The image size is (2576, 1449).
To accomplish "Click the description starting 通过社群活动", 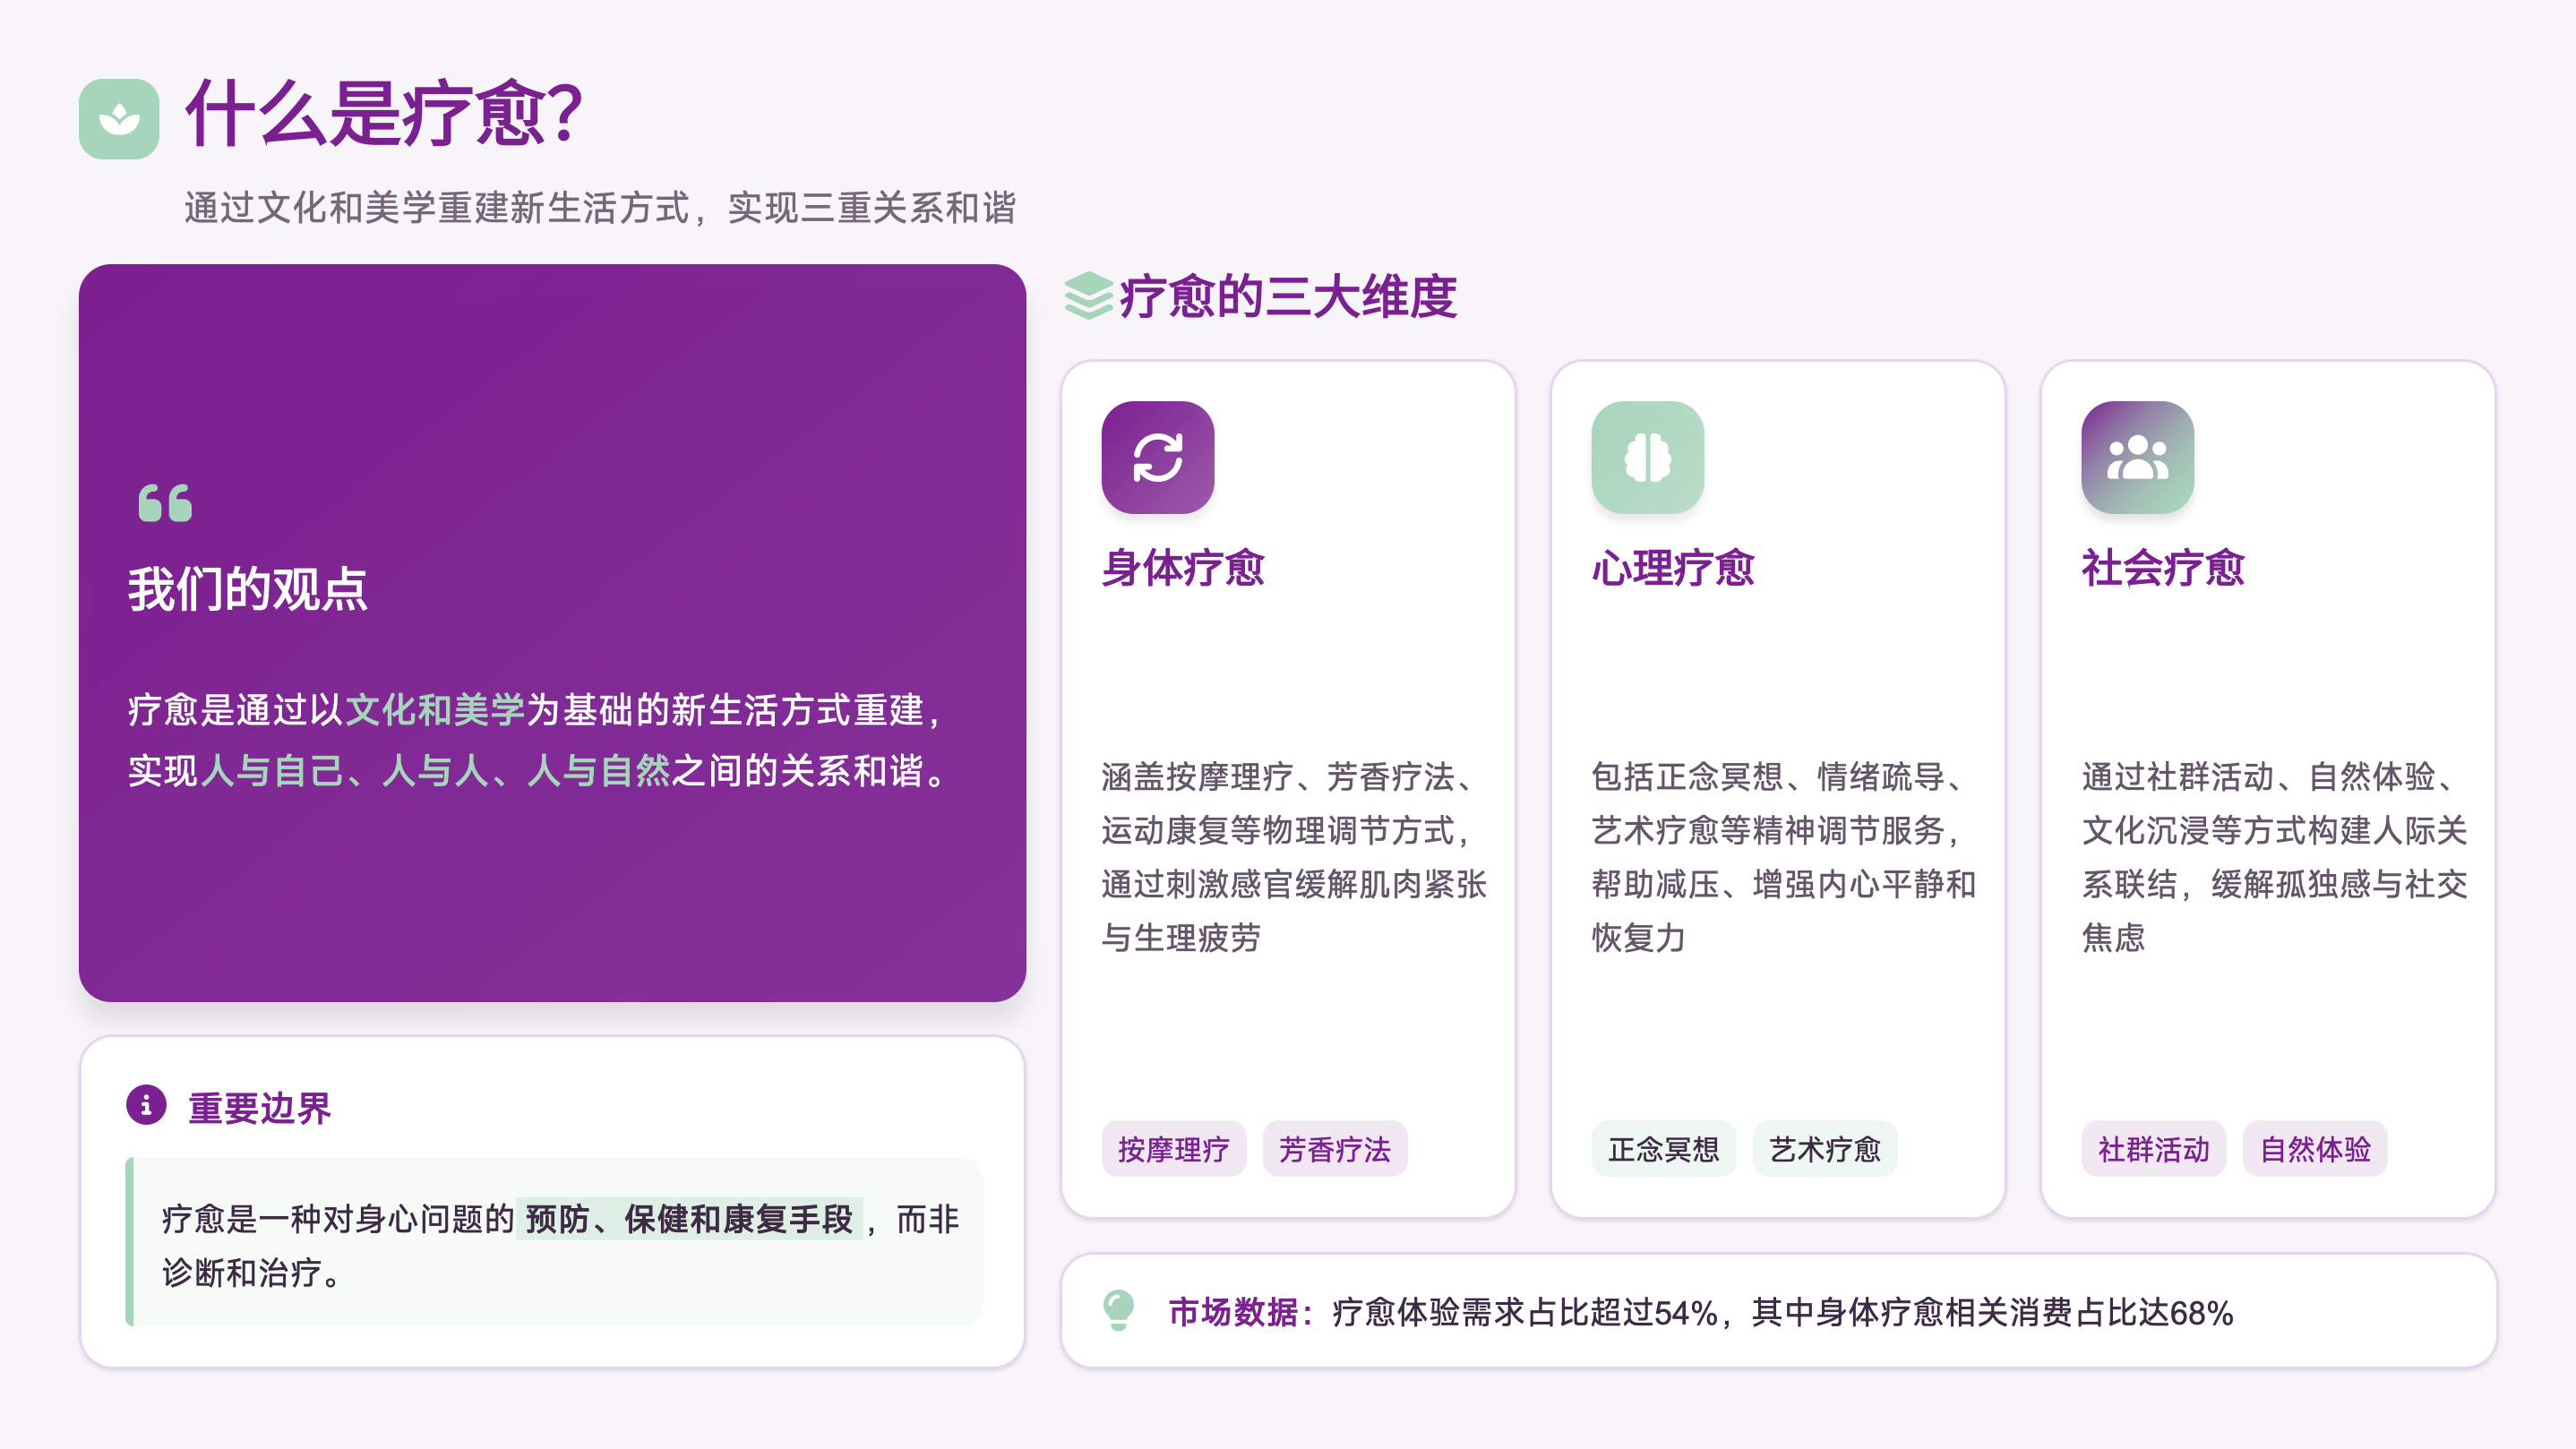I will click(2274, 857).
